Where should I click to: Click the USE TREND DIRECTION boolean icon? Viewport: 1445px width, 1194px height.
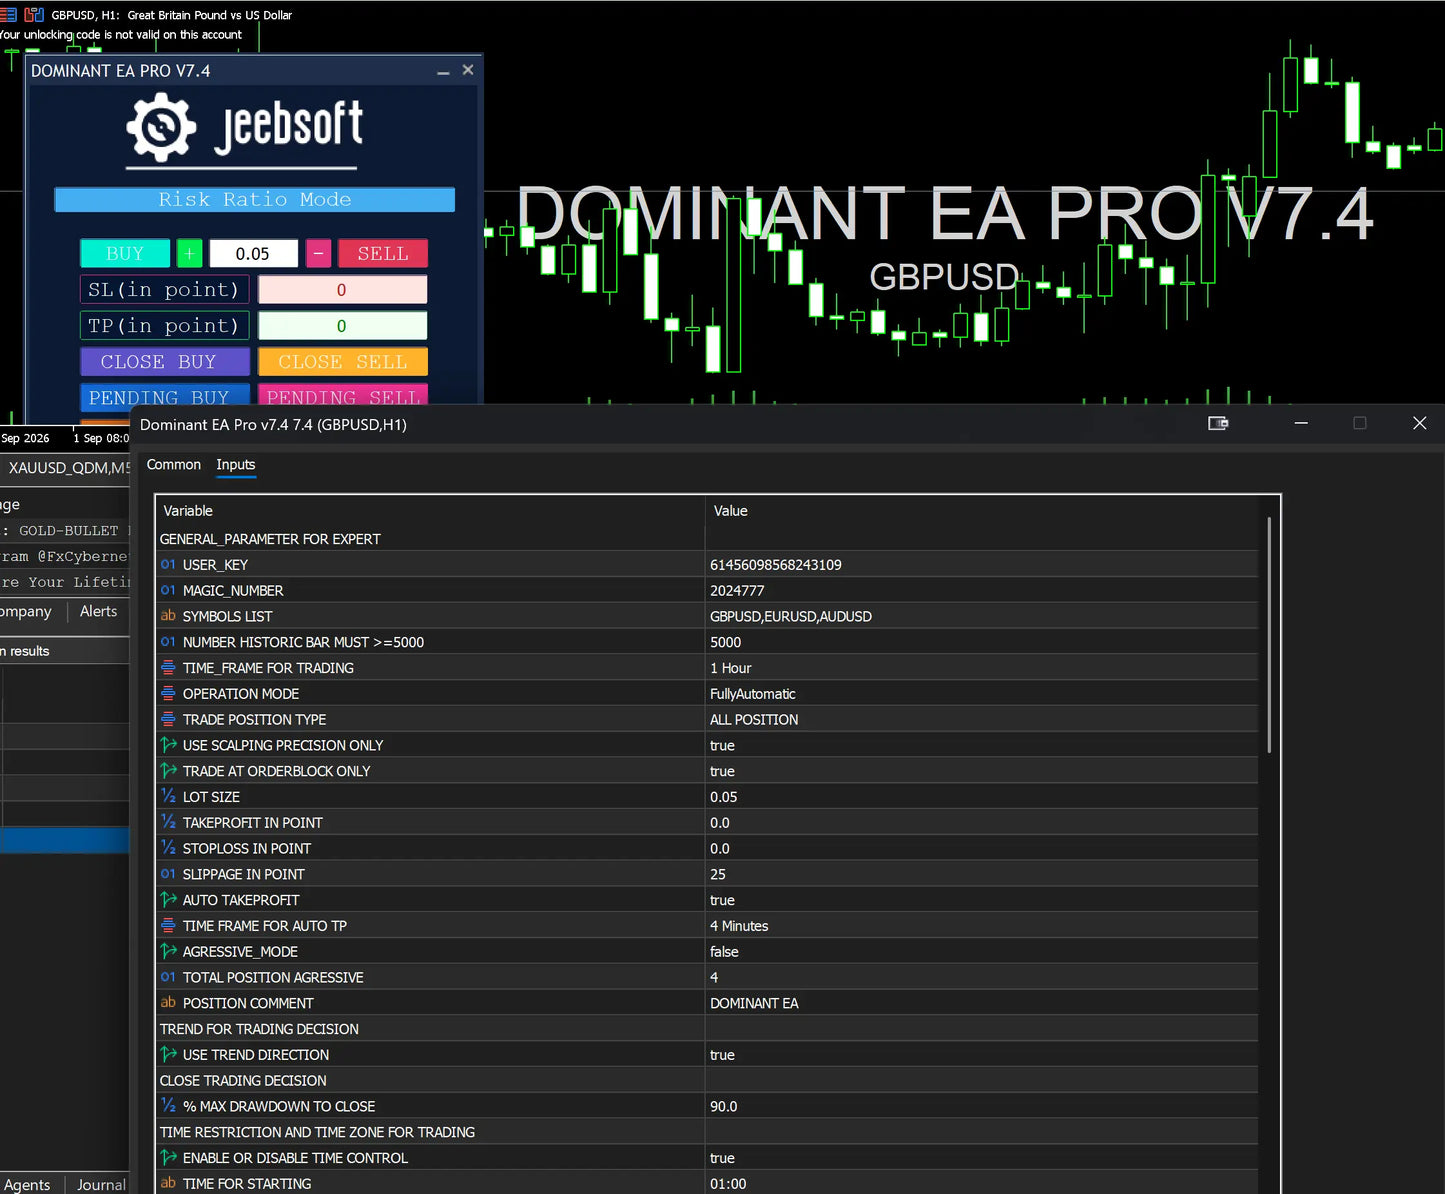(x=168, y=1055)
